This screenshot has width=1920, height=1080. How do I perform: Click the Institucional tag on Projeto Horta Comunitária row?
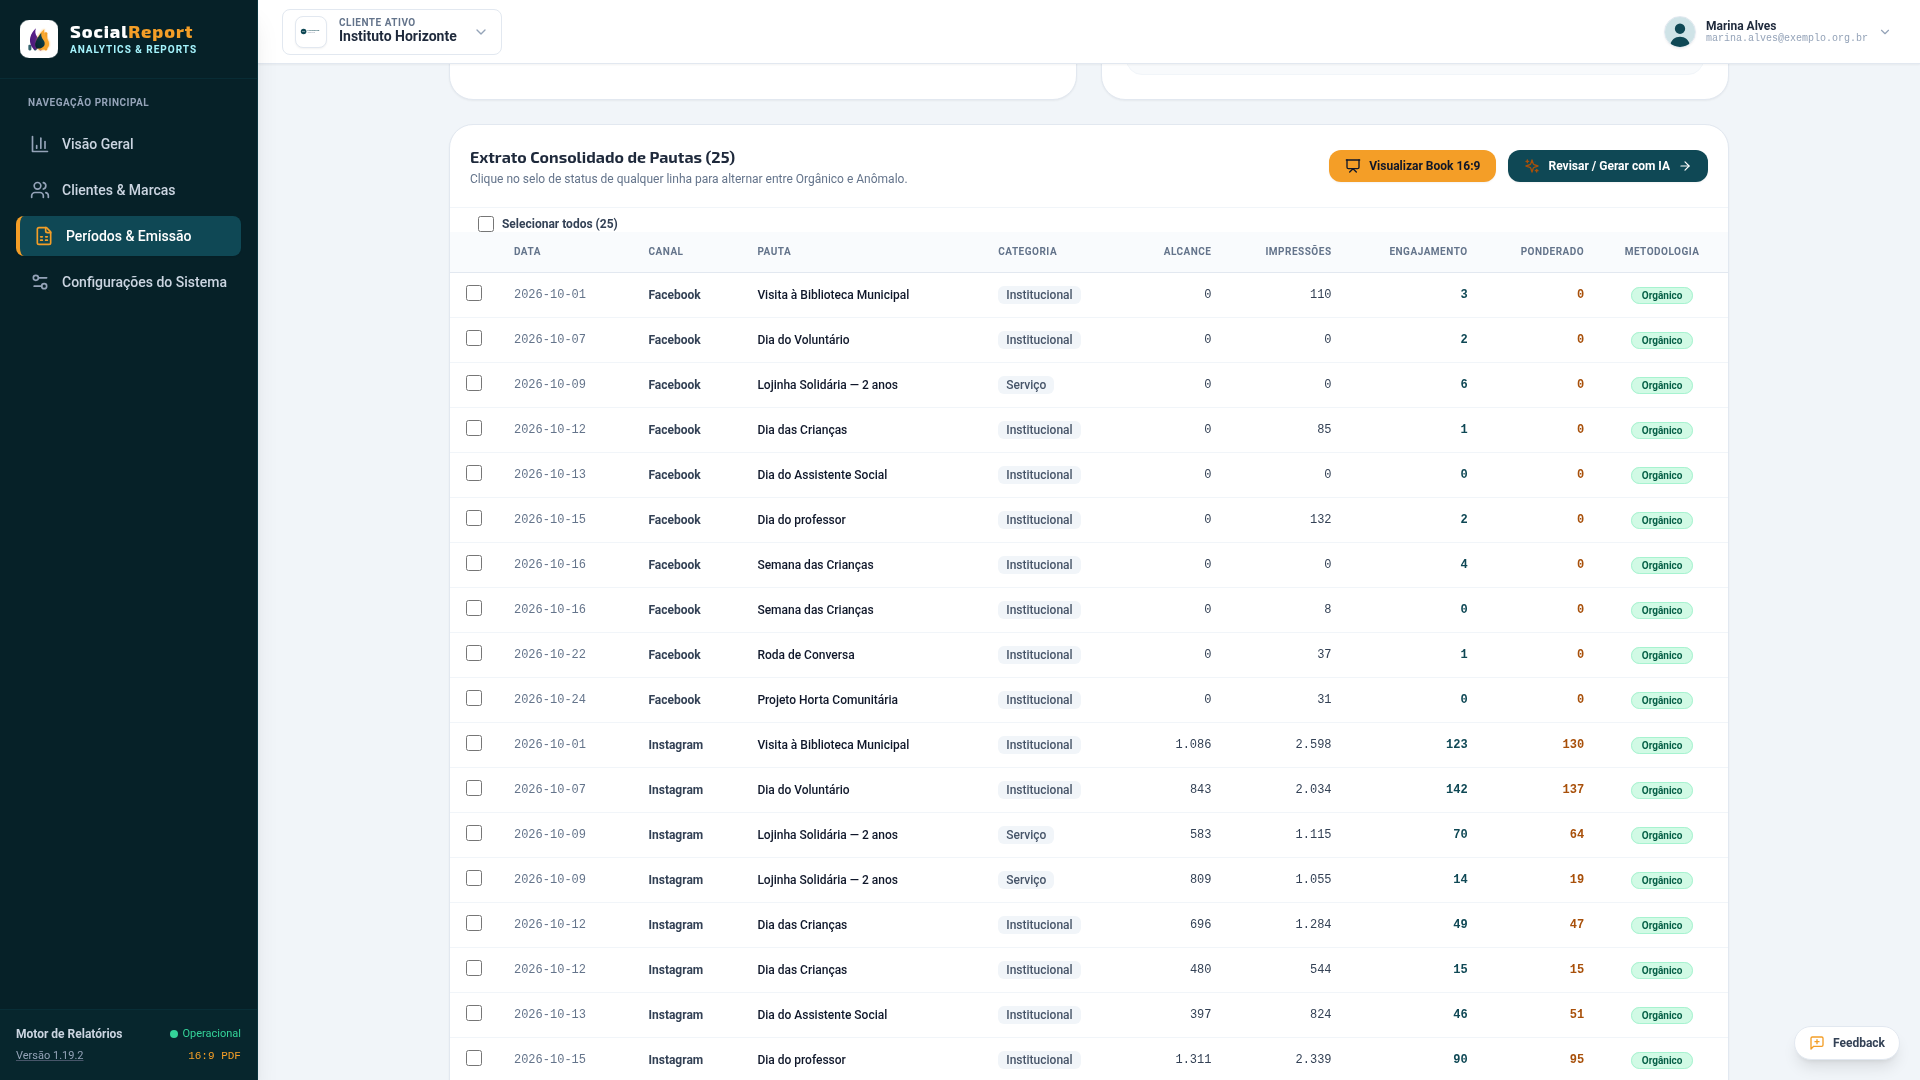[x=1039, y=700]
